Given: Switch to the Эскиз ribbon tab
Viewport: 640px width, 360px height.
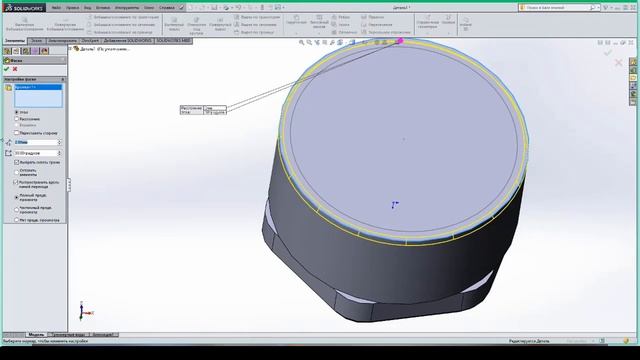Looking at the screenshot, I should tap(37, 41).
